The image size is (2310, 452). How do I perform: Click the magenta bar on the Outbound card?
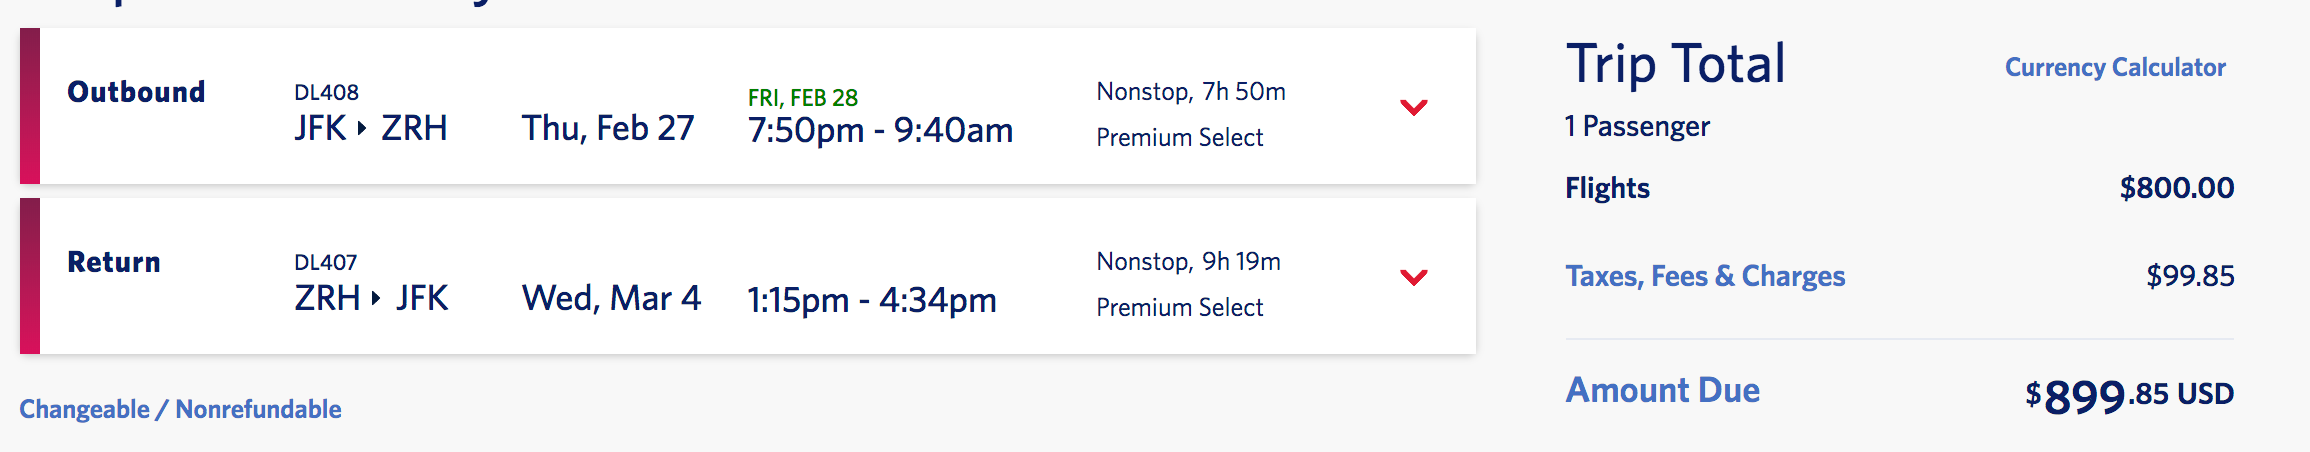click(x=30, y=106)
